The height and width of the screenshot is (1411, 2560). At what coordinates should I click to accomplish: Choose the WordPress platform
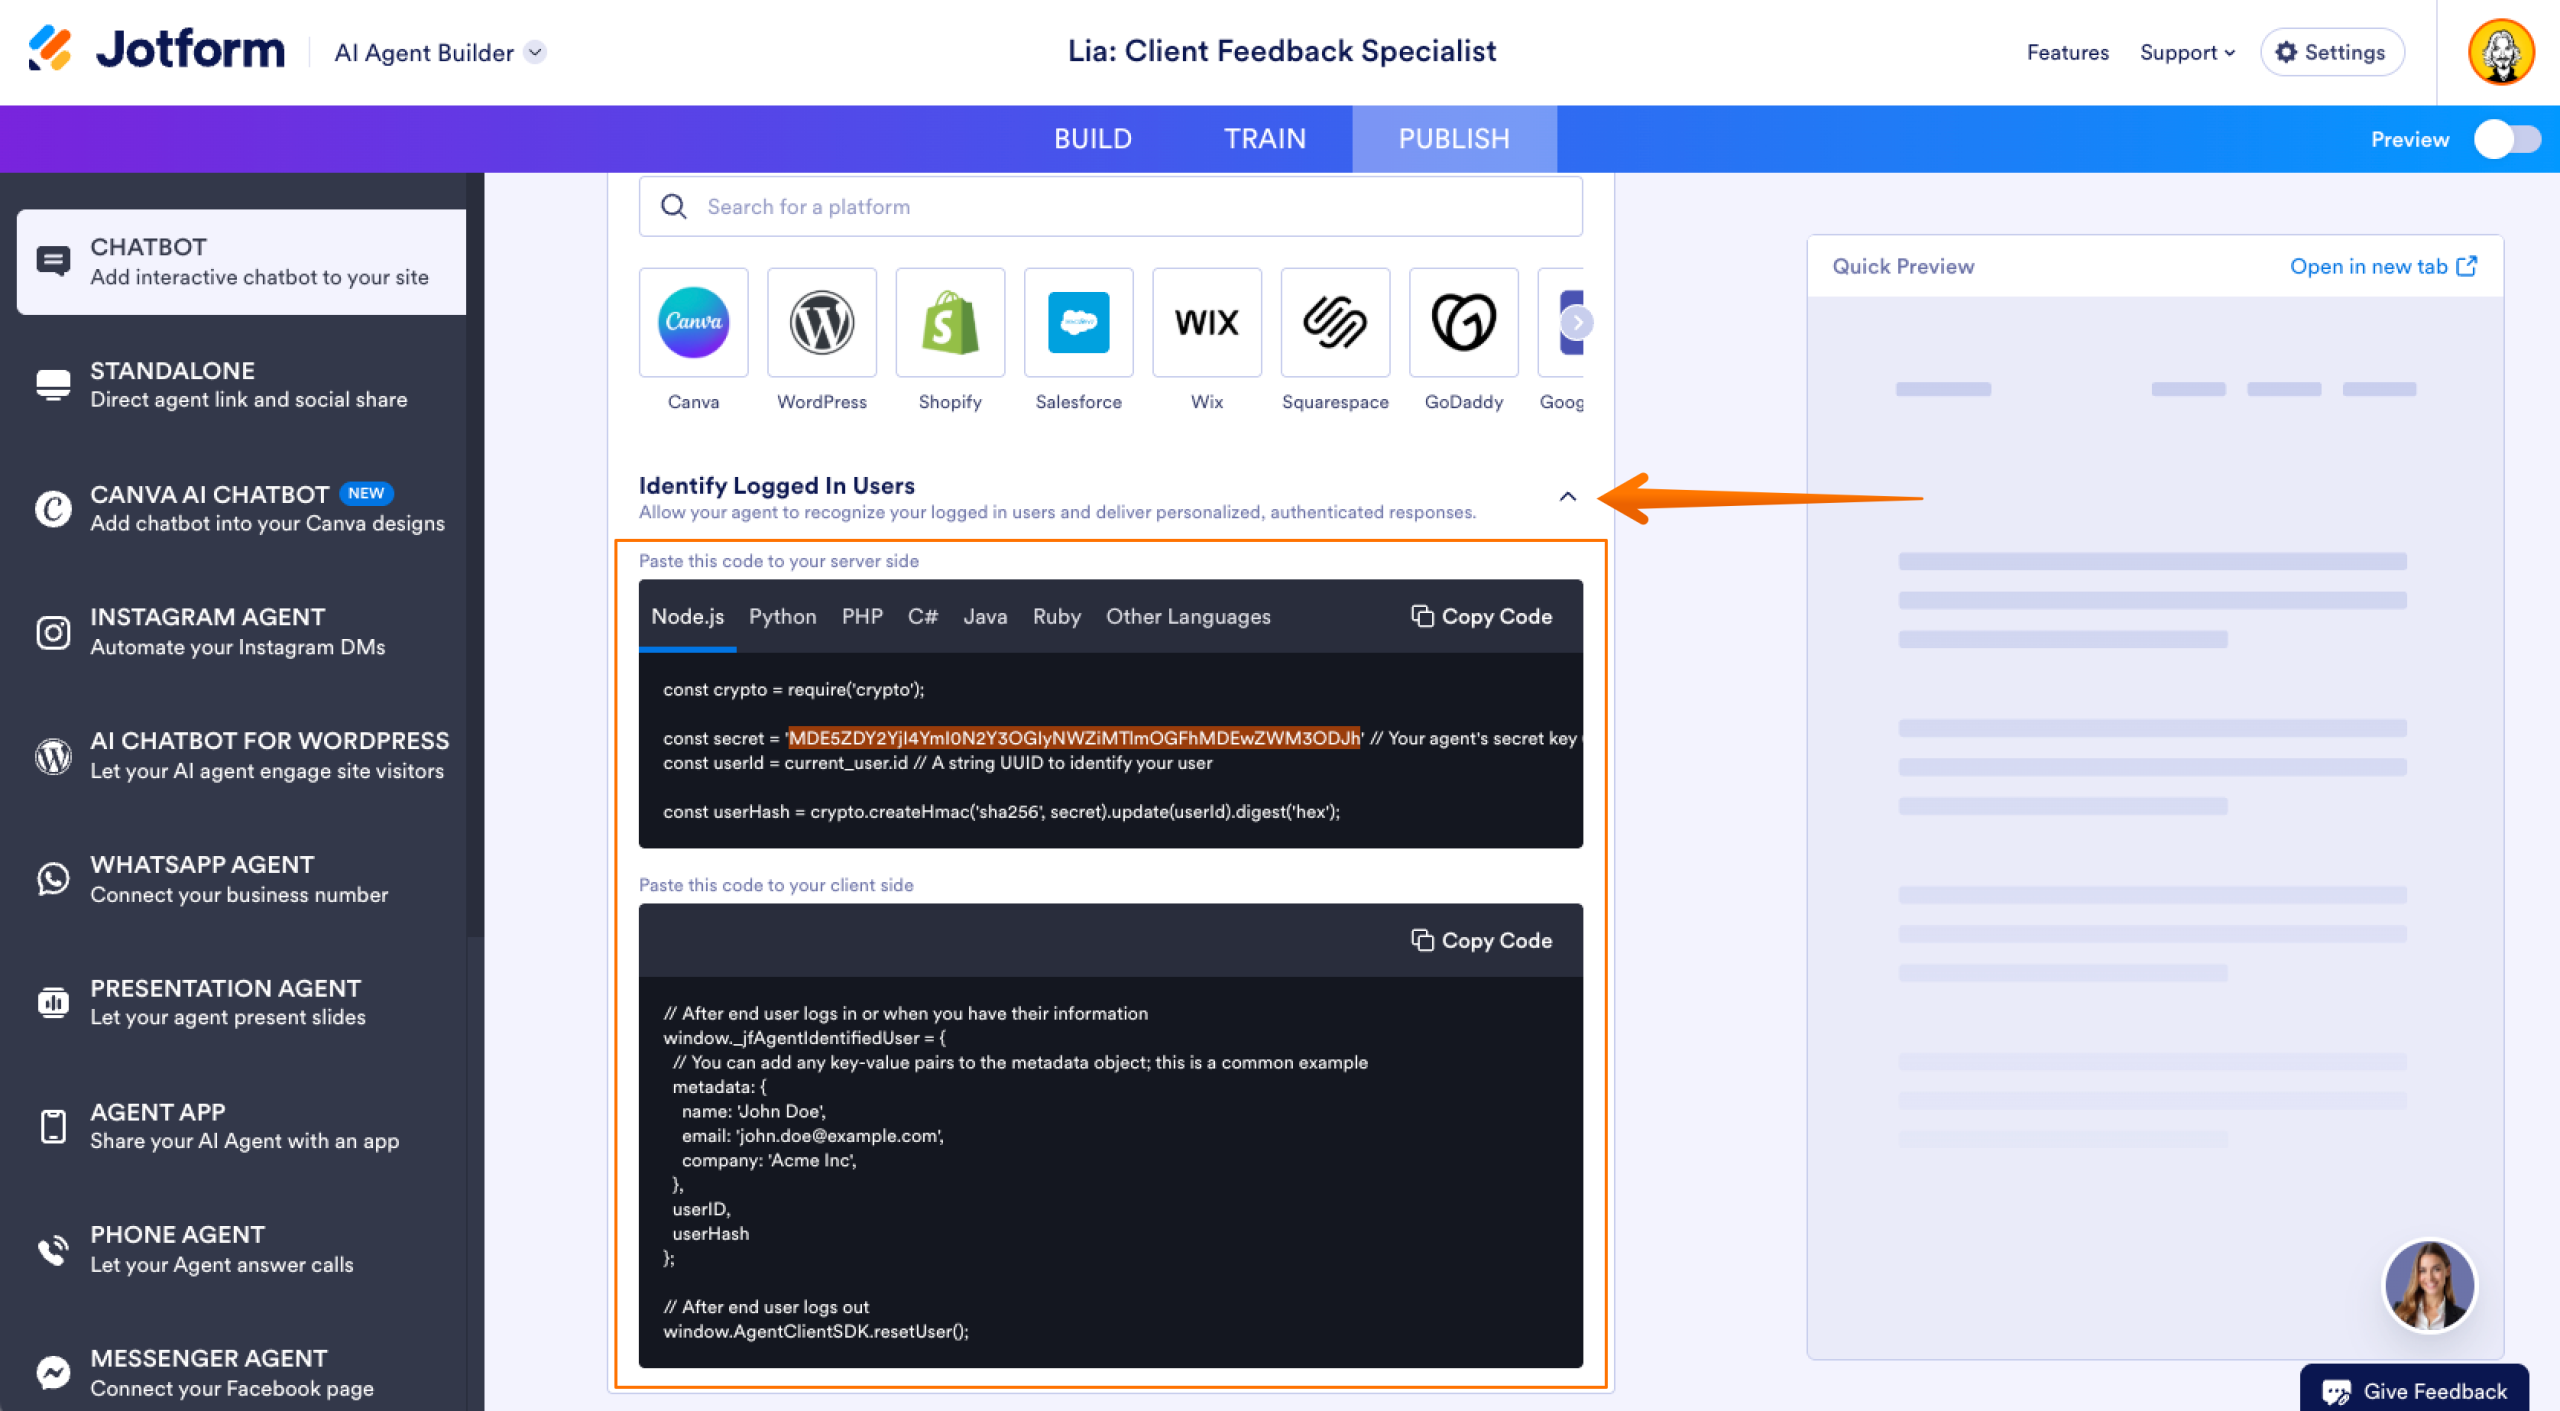(821, 322)
